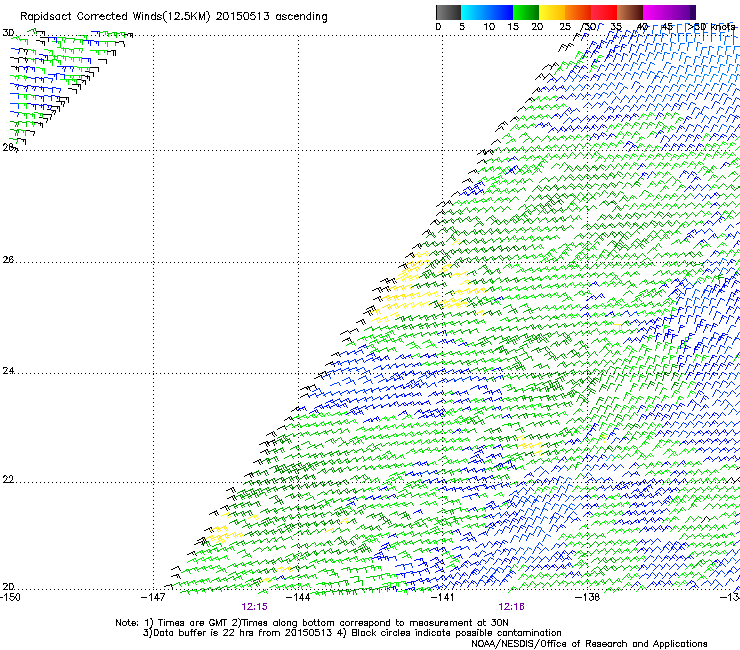Click the title text 'Rapidscat Corrected Winds(12.5KM)'
The width and height of the screenshot is (740, 650).
tap(115, 16)
